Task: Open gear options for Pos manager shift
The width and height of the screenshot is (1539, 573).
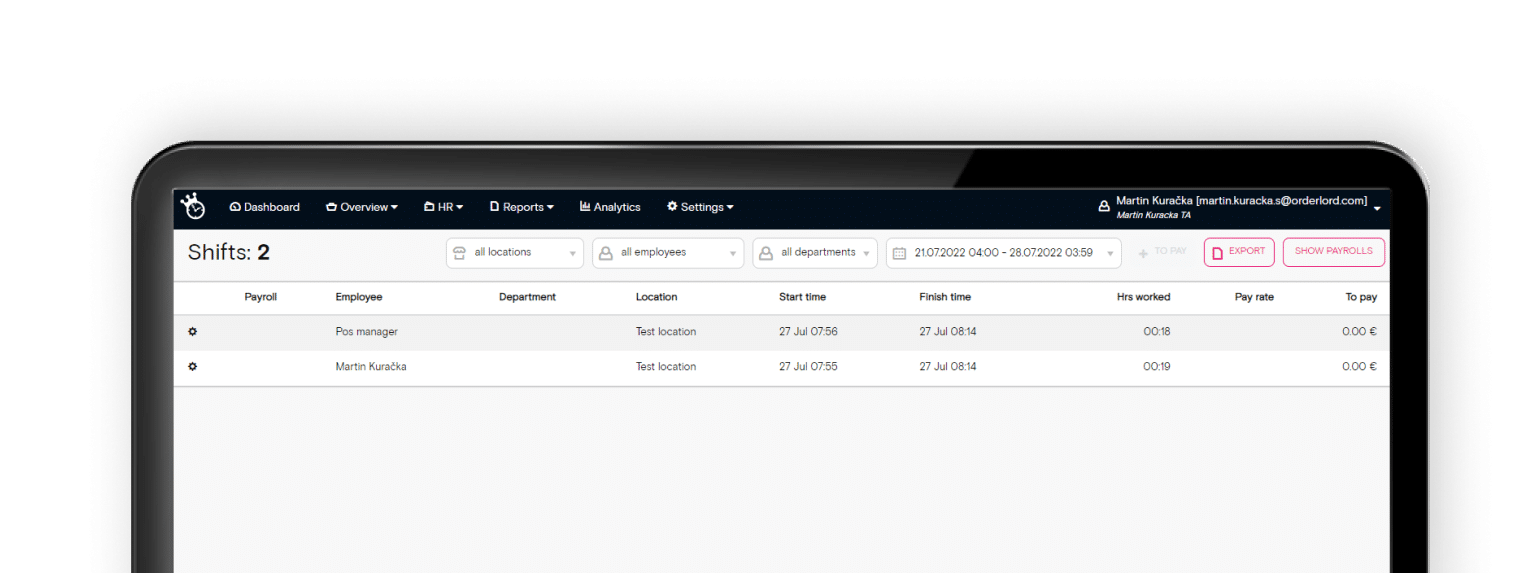Action: (193, 332)
